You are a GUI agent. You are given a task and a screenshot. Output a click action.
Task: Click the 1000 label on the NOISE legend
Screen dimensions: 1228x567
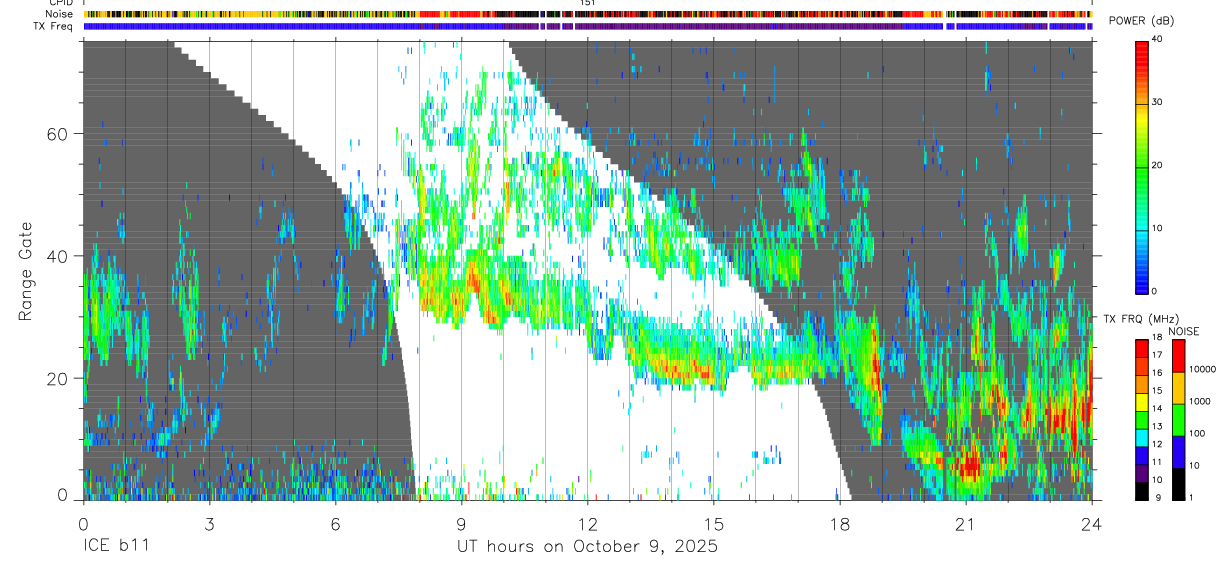pyautogui.click(x=1200, y=401)
